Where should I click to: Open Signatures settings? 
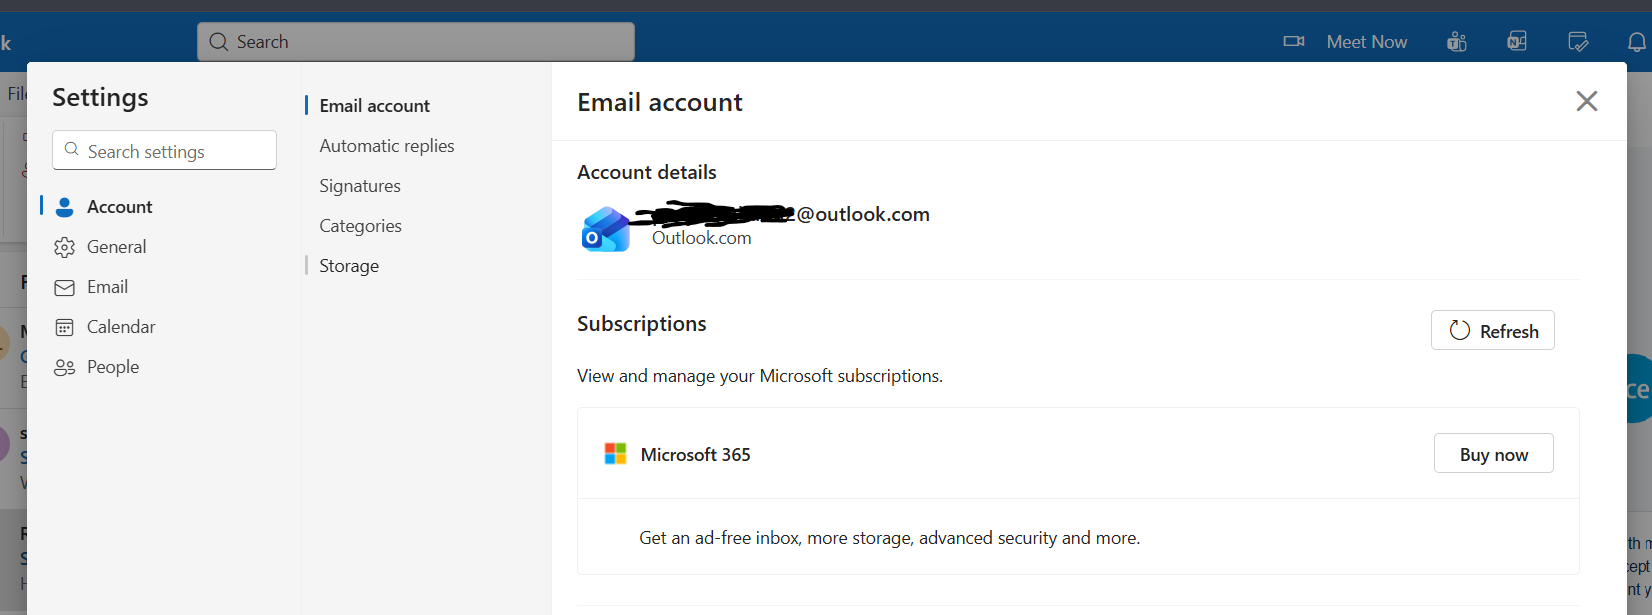360,186
